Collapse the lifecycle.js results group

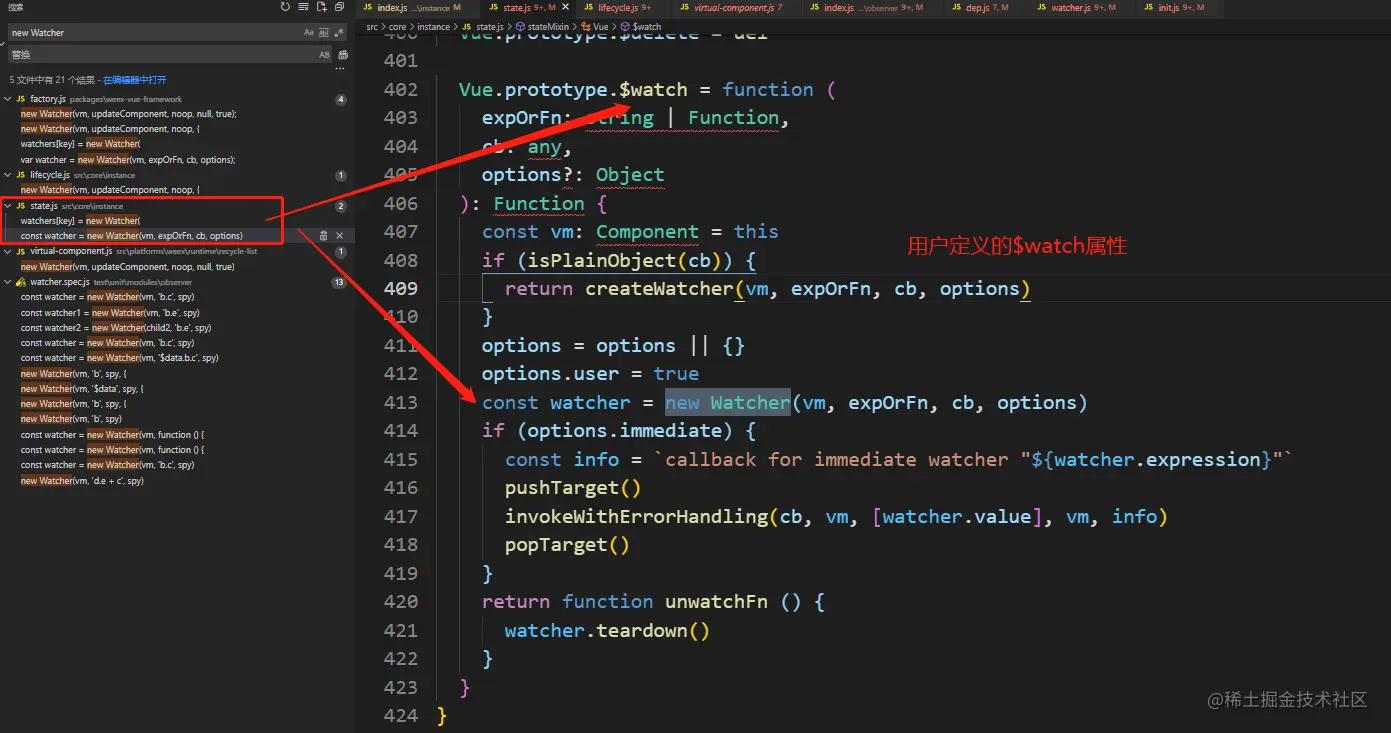pos(8,175)
